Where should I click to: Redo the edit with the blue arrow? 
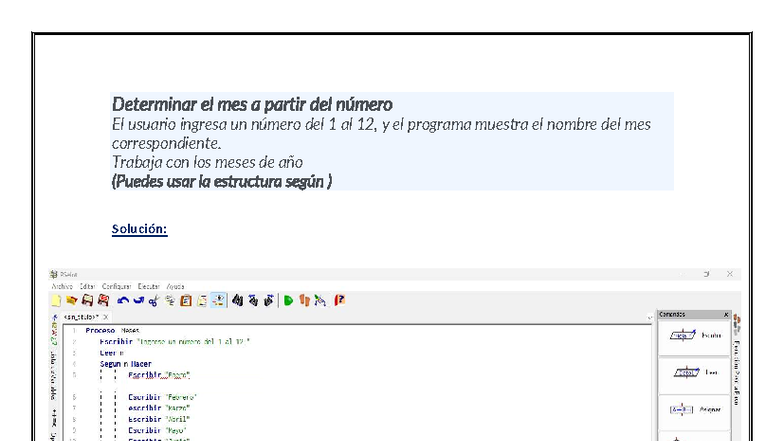coord(138,300)
